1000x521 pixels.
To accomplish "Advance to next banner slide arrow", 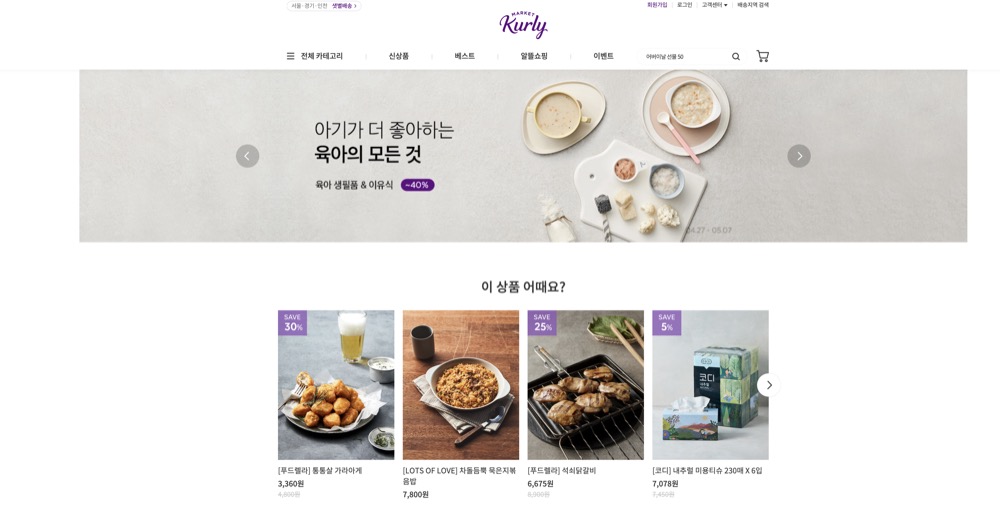I will pos(798,156).
